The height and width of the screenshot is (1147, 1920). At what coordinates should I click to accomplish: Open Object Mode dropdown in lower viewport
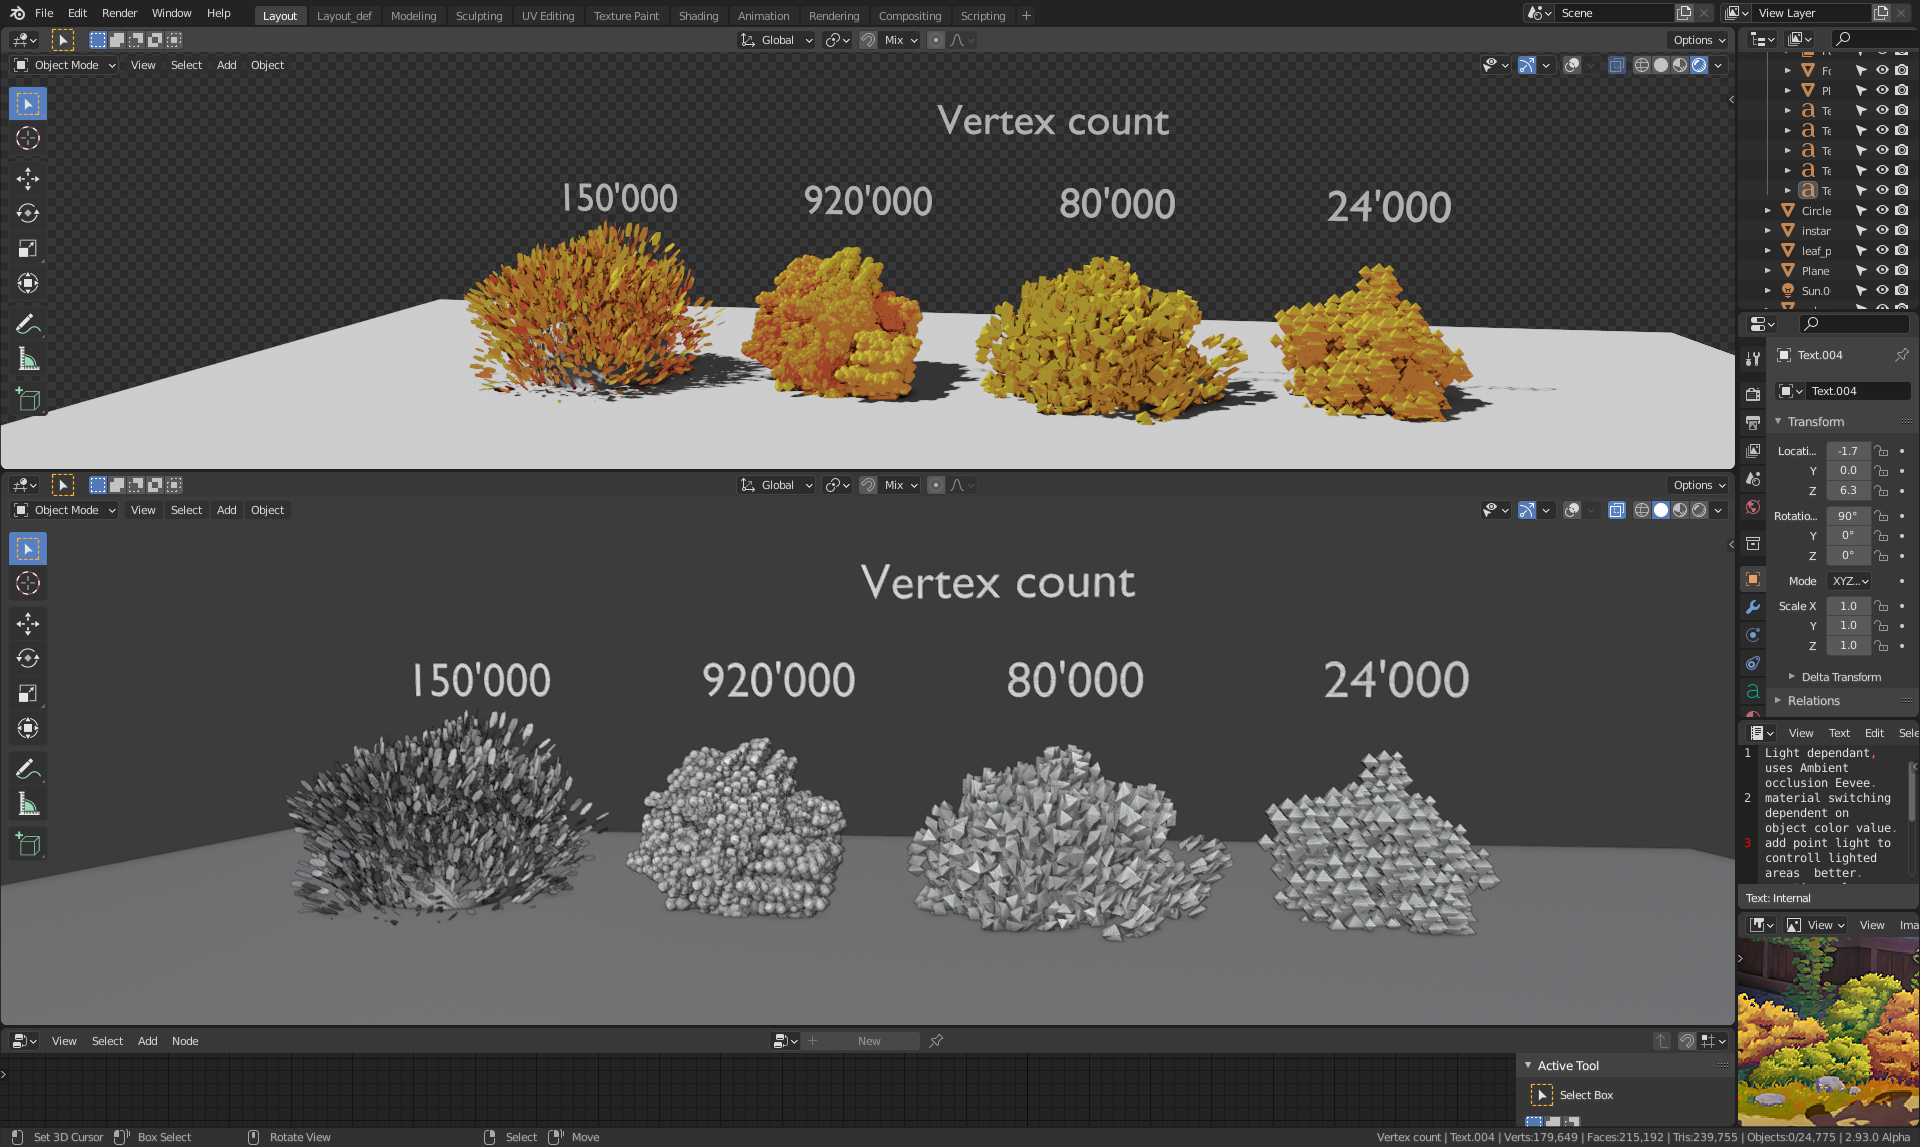click(x=65, y=510)
